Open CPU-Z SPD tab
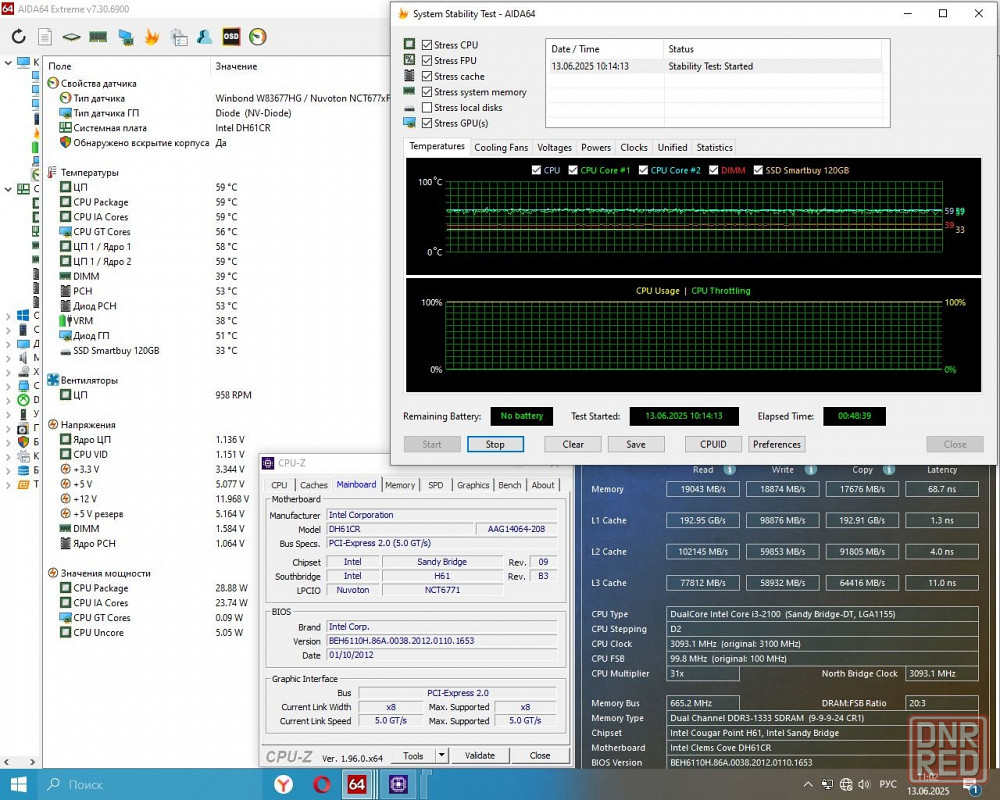This screenshot has width=1000, height=800. click(x=436, y=485)
